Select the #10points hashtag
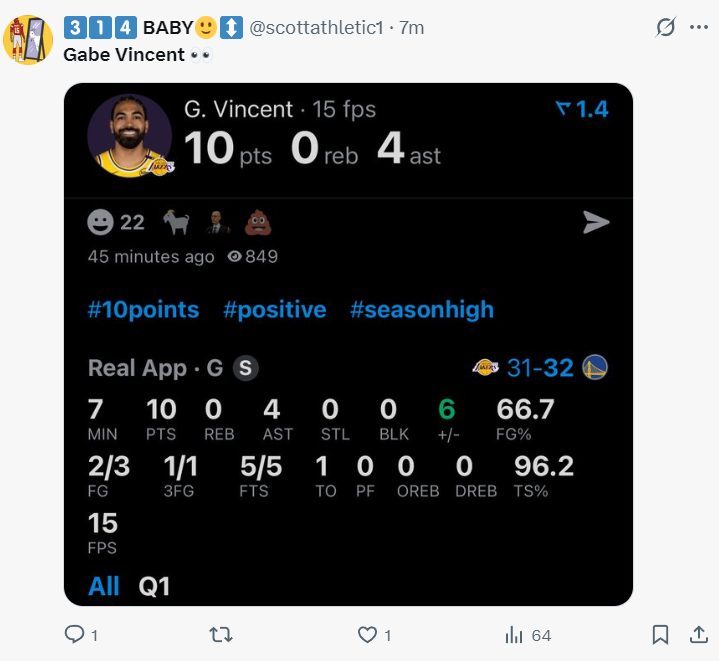The image size is (719, 661). 143,310
